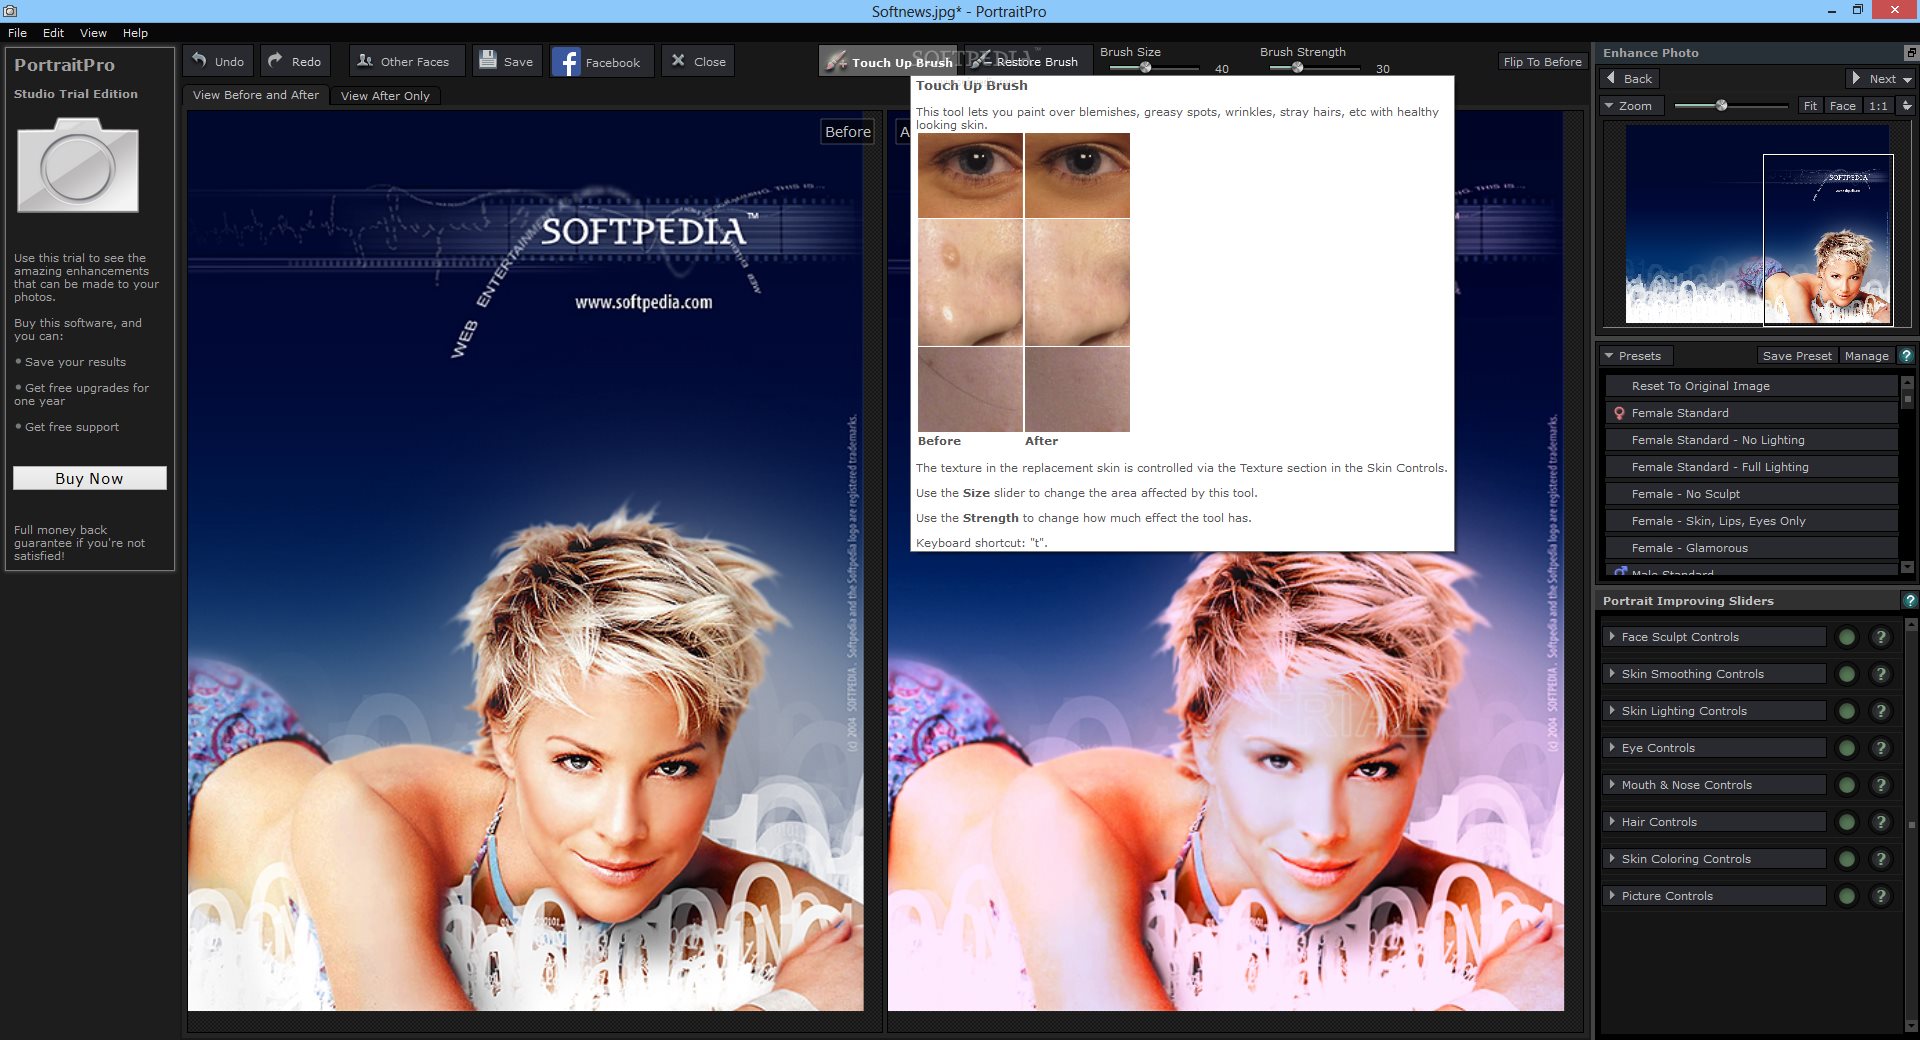
Task: Collapse the Presets section
Action: click(1636, 355)
